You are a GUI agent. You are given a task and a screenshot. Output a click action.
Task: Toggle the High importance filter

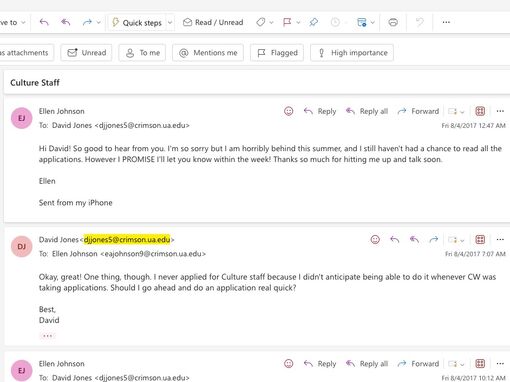(352, 53)
